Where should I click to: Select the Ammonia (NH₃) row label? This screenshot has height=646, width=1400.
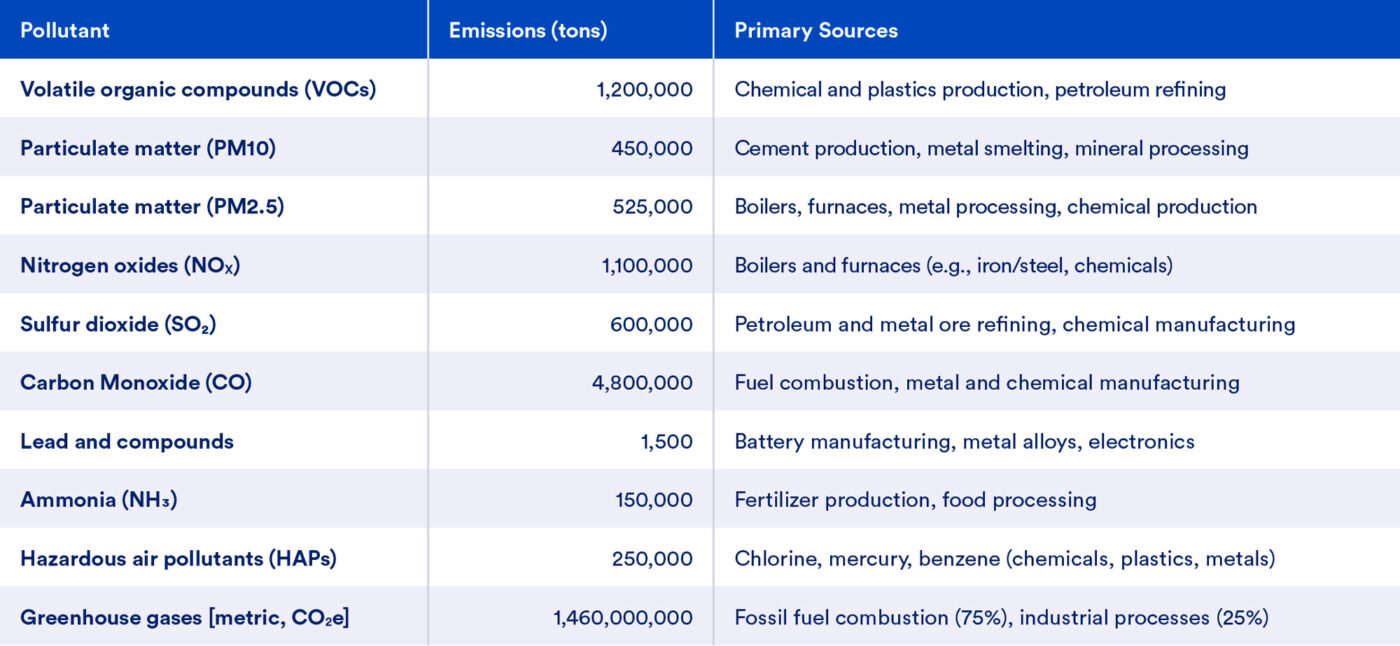(x=99, y=500)
